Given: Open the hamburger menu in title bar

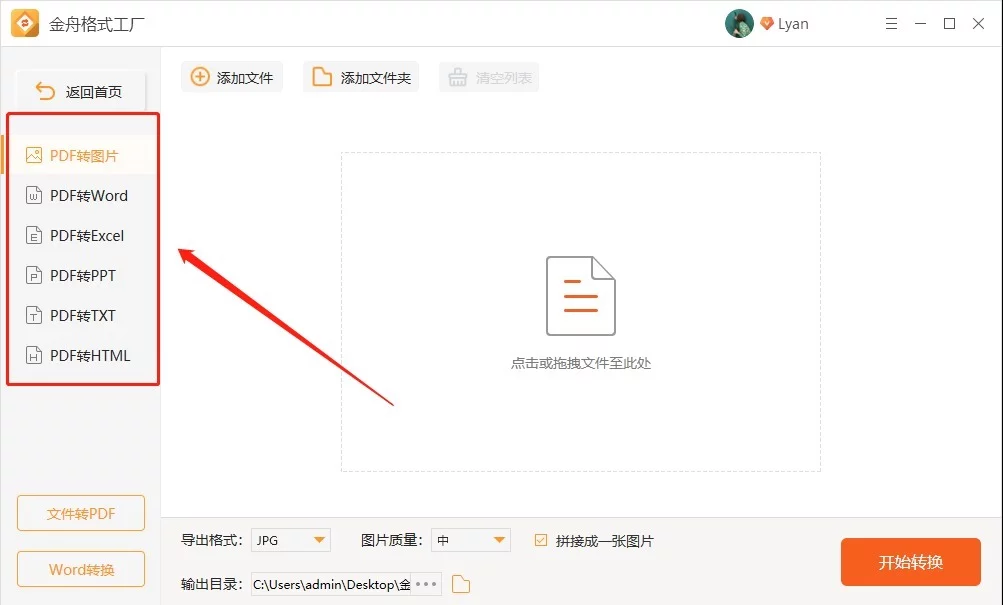Looking at the screenshot, I should (x=891, y=24).
